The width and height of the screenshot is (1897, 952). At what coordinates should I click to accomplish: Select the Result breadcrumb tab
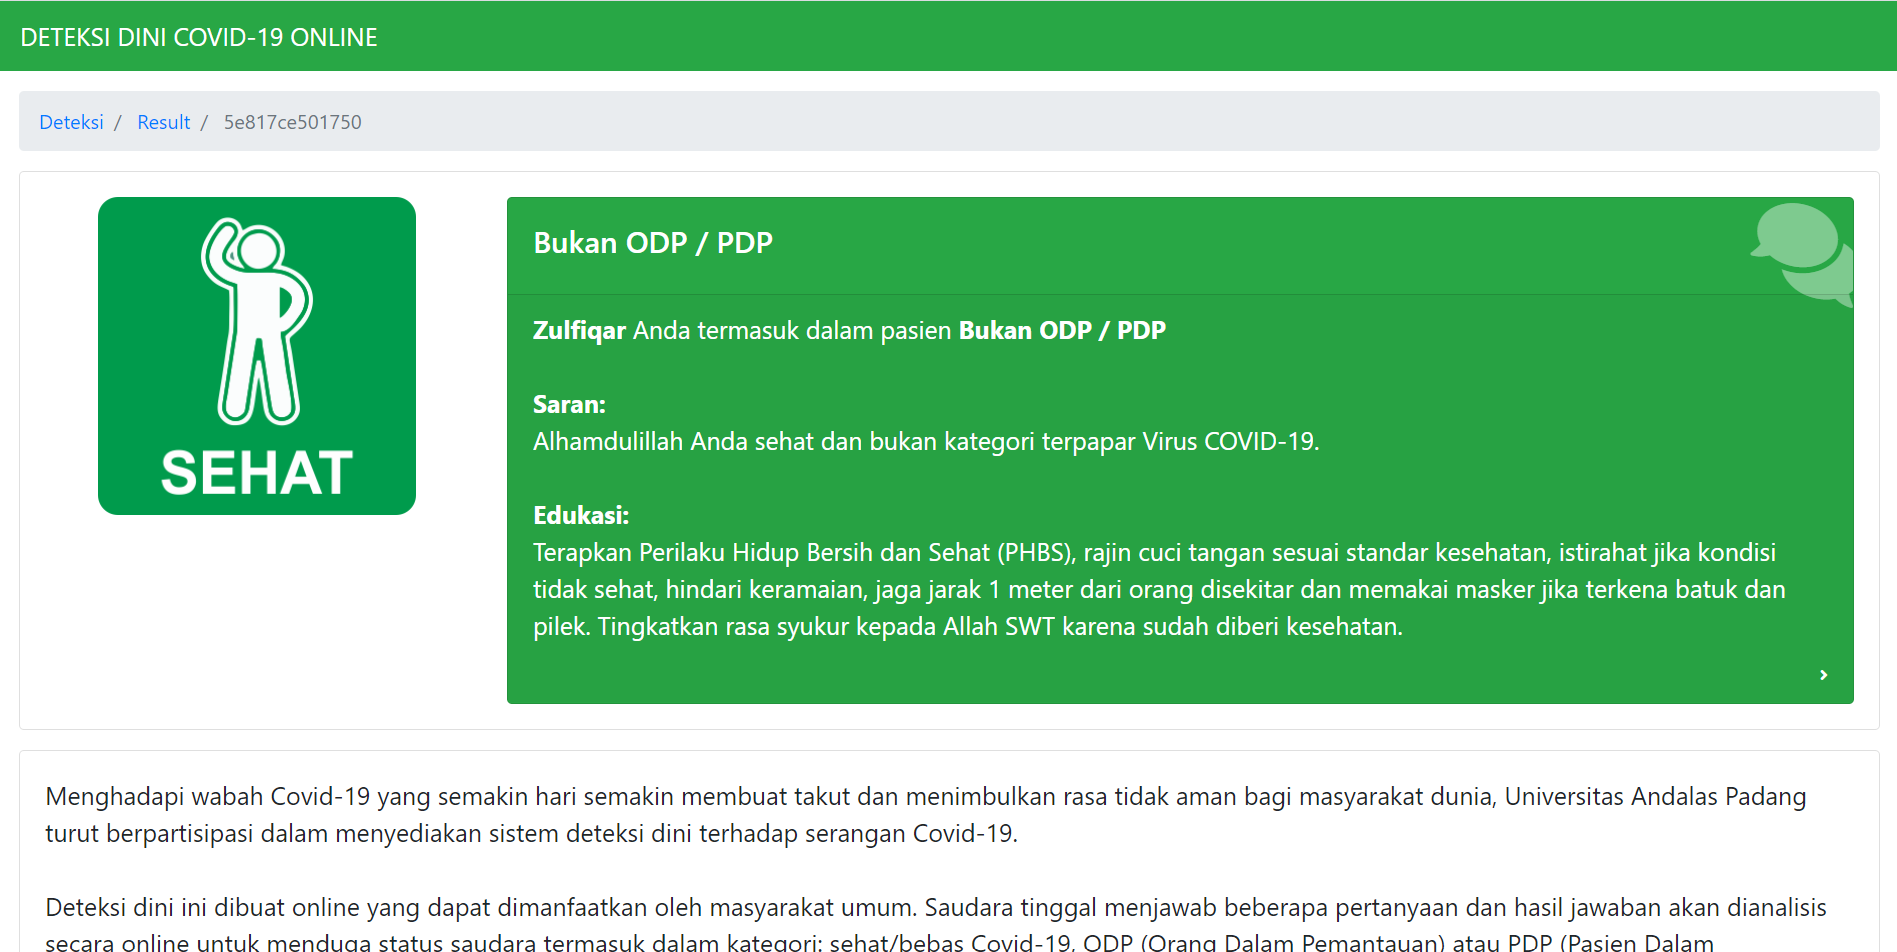163,121
